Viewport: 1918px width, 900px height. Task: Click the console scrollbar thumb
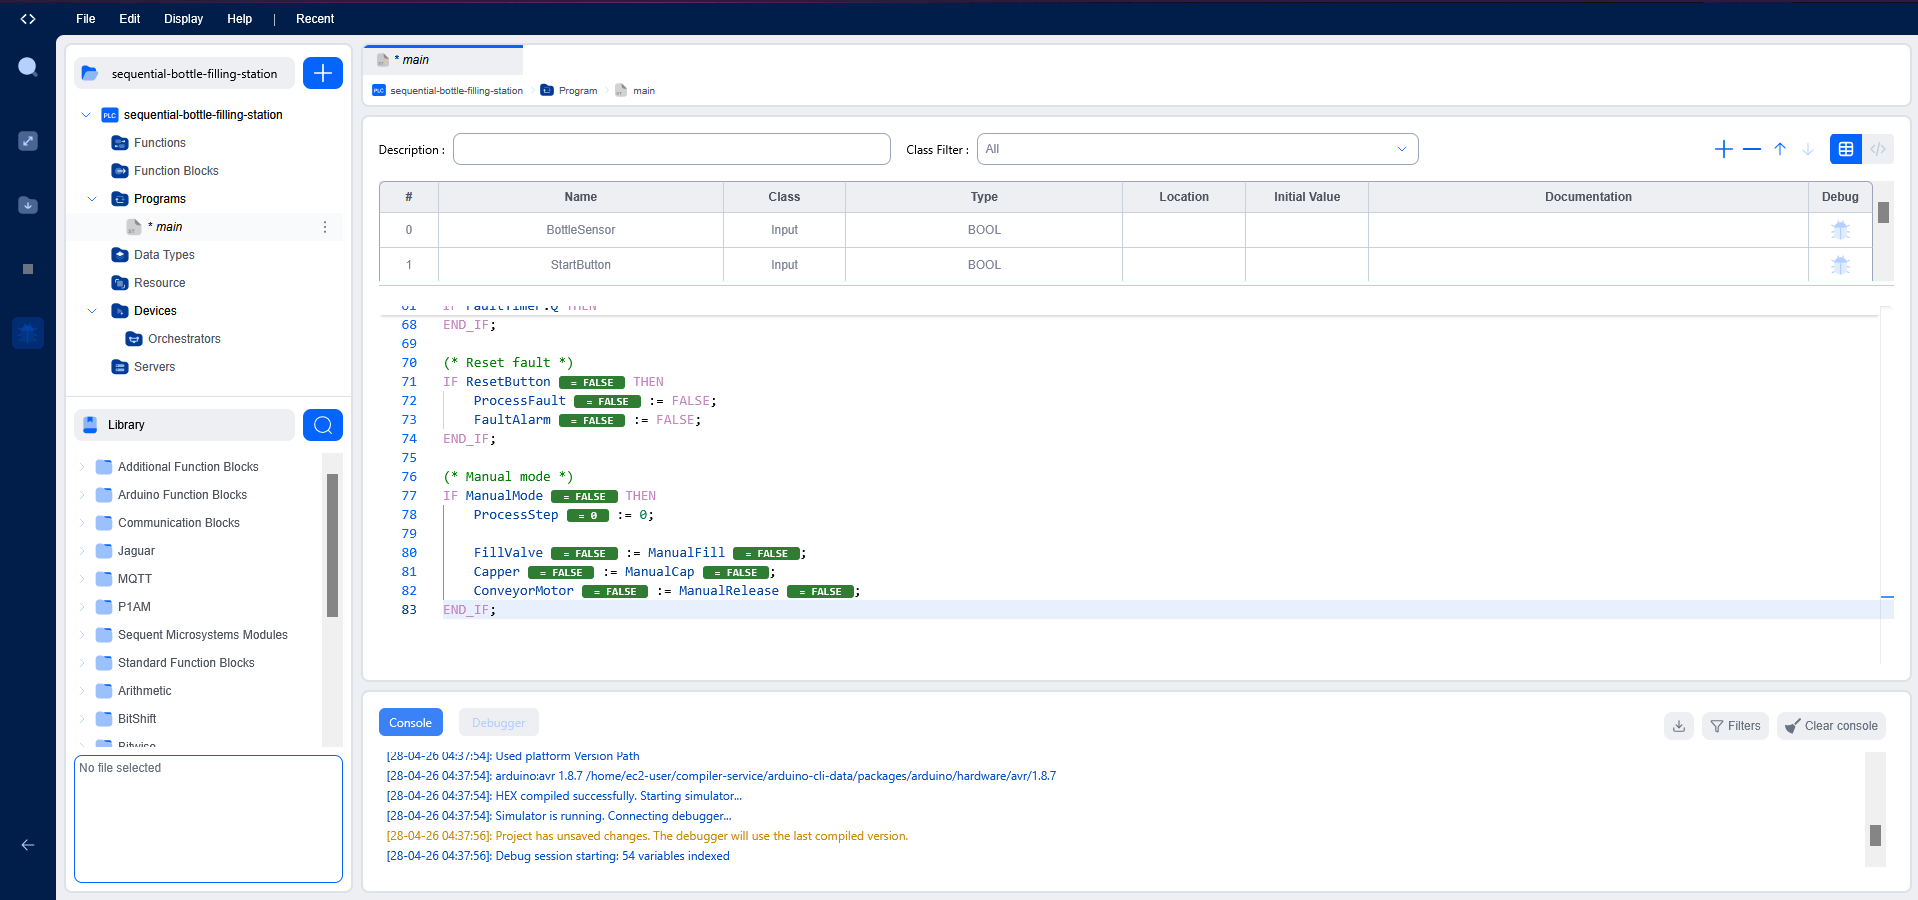[x=1875, y=835]
